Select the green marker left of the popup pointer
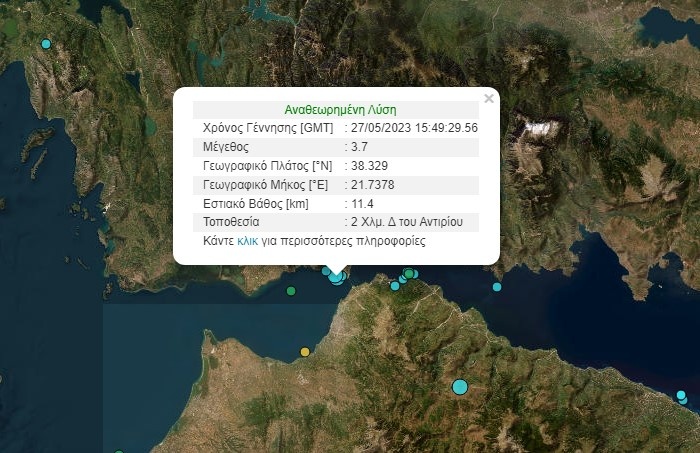Screen dimensions: 700x453 (291, 291)
